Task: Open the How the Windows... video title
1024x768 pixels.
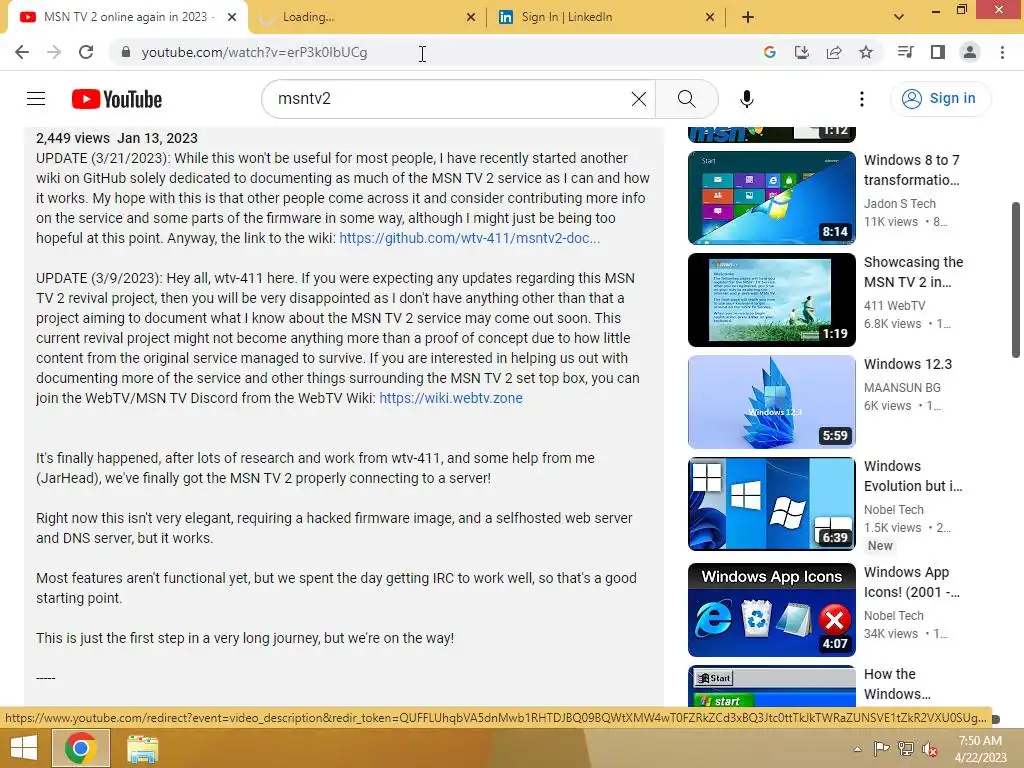Action: click(897, 684)
